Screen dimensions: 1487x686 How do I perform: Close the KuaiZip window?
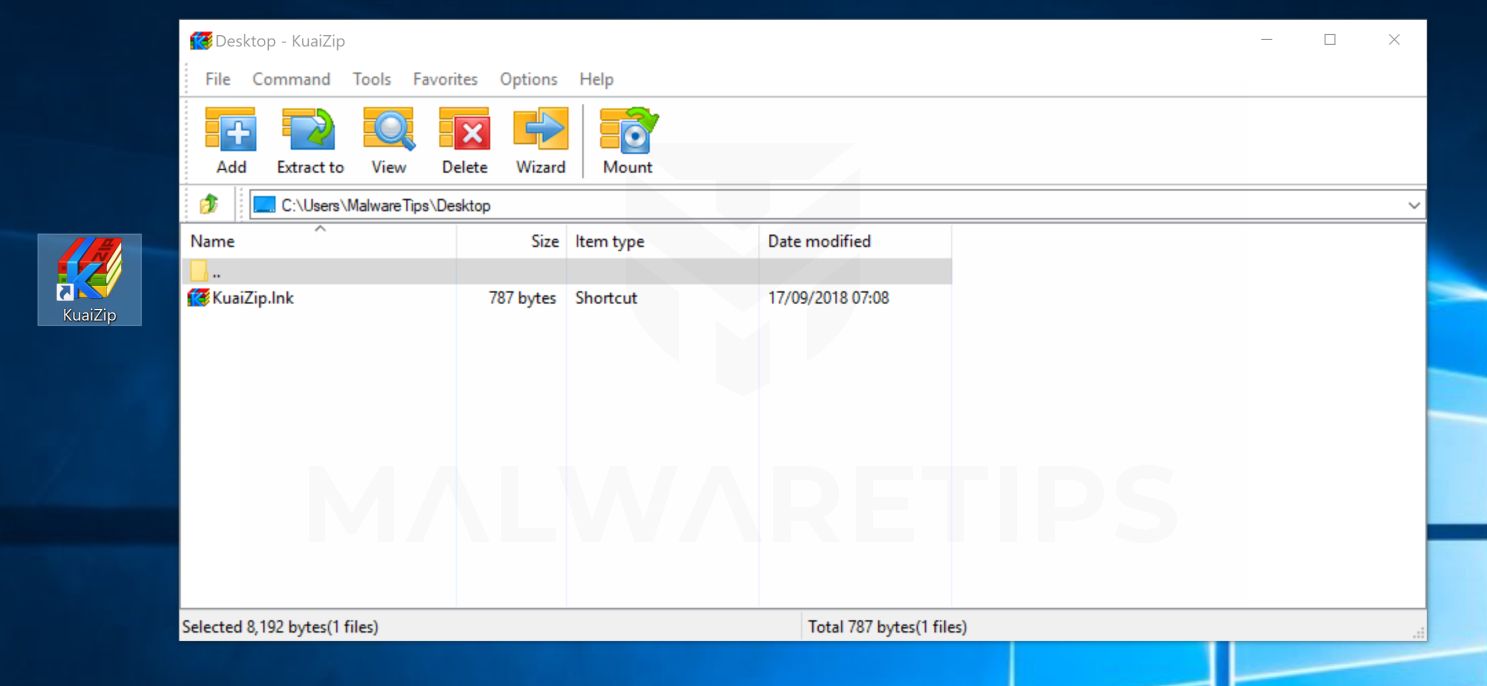(1394, 40)
